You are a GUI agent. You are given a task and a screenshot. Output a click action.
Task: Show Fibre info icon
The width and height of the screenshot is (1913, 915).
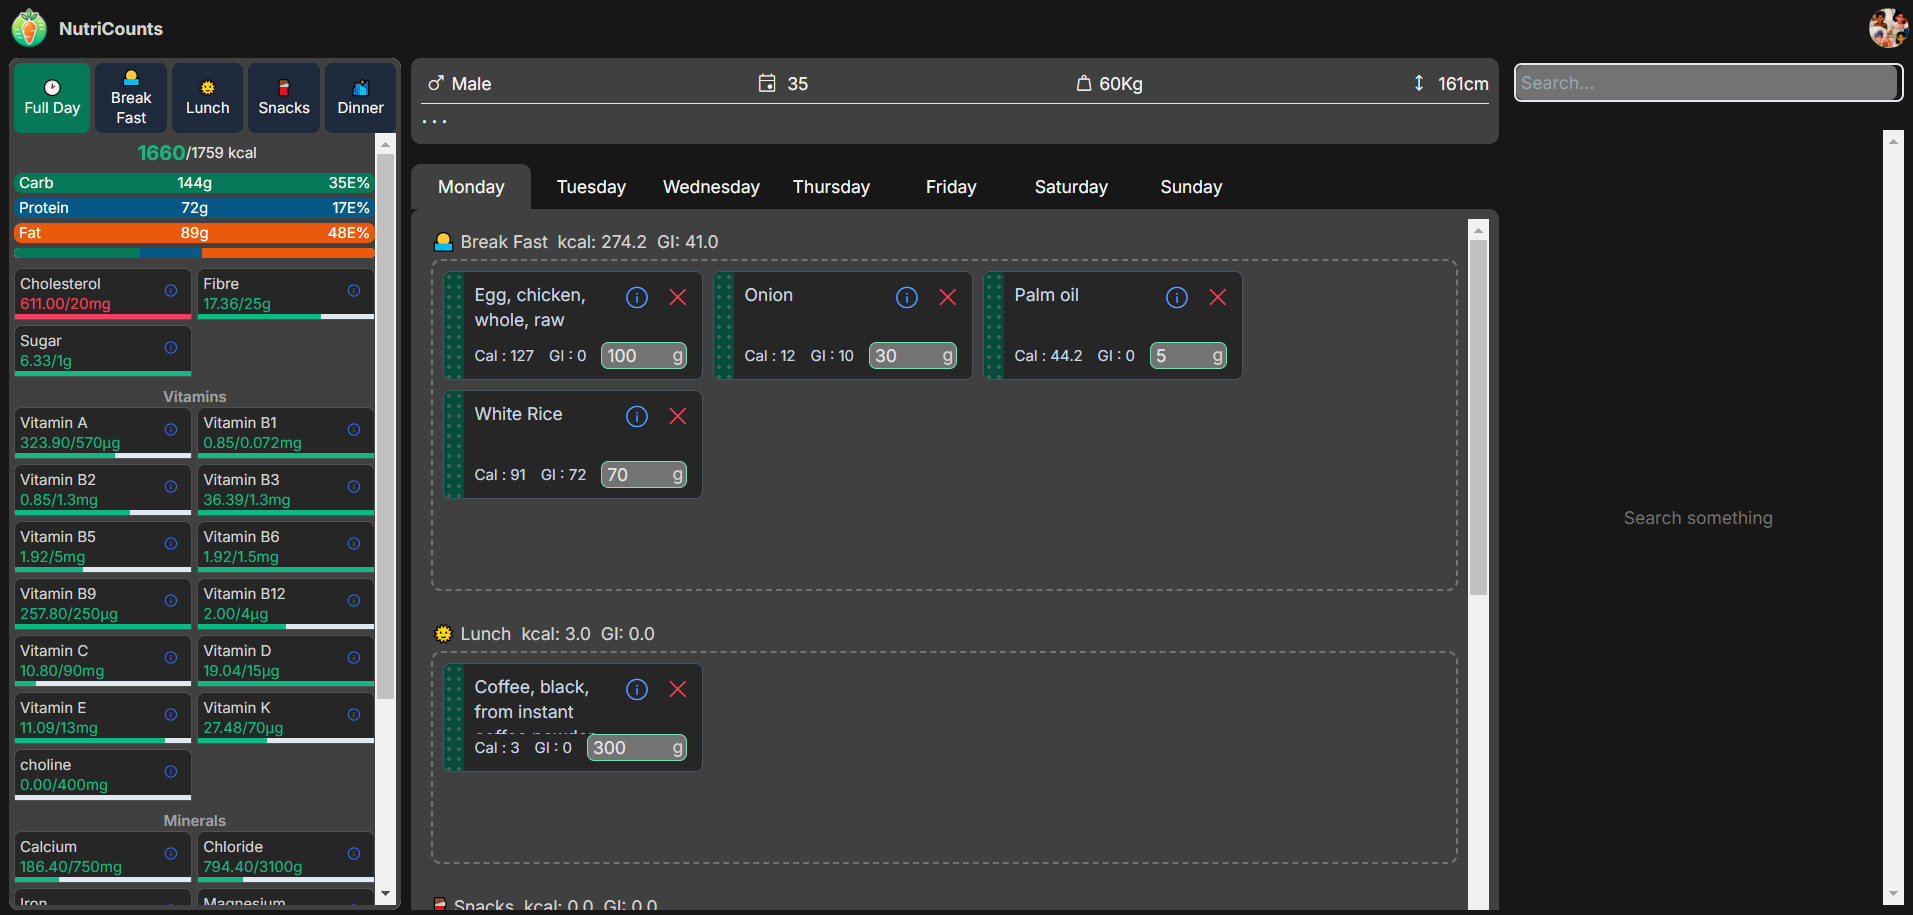click(354, 291)
